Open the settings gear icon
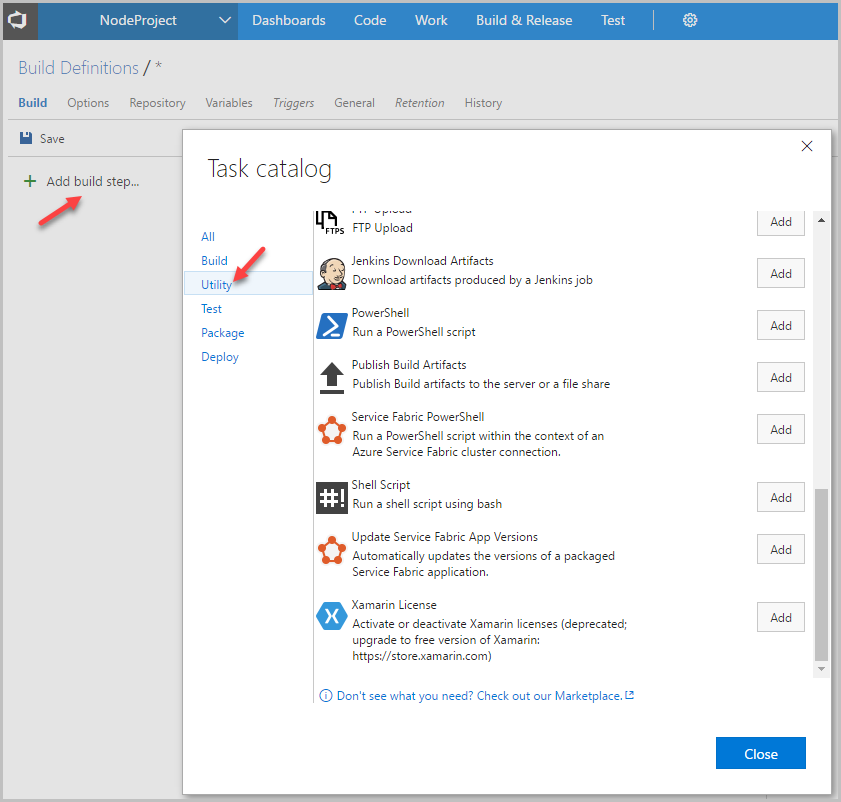 click(690, 20)
